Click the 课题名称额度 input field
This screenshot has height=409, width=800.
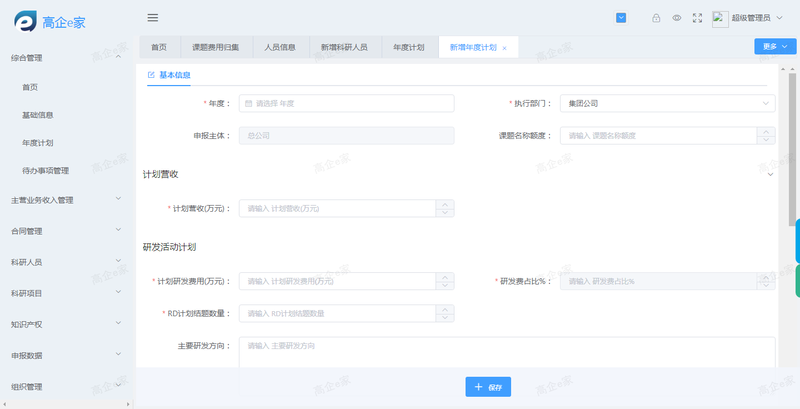click(x=667, y=135)
